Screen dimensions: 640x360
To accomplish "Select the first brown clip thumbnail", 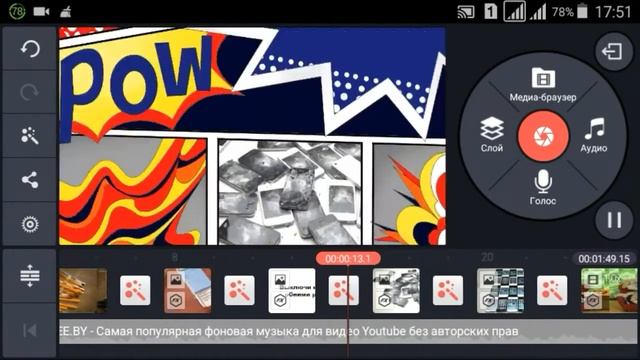I will (x=83, y=290).
